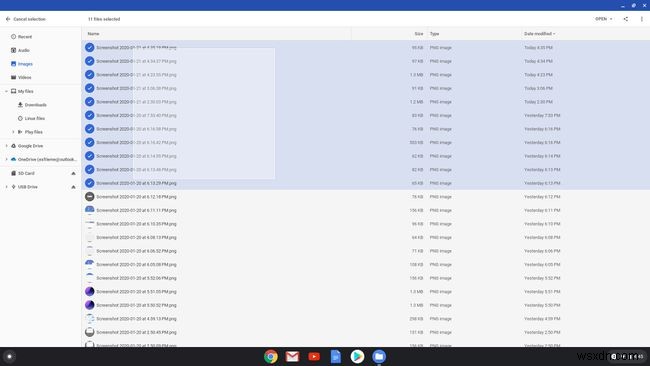
Task: Open the OPEN dropdown arrow menu
Action: click(x=611, y=19)
